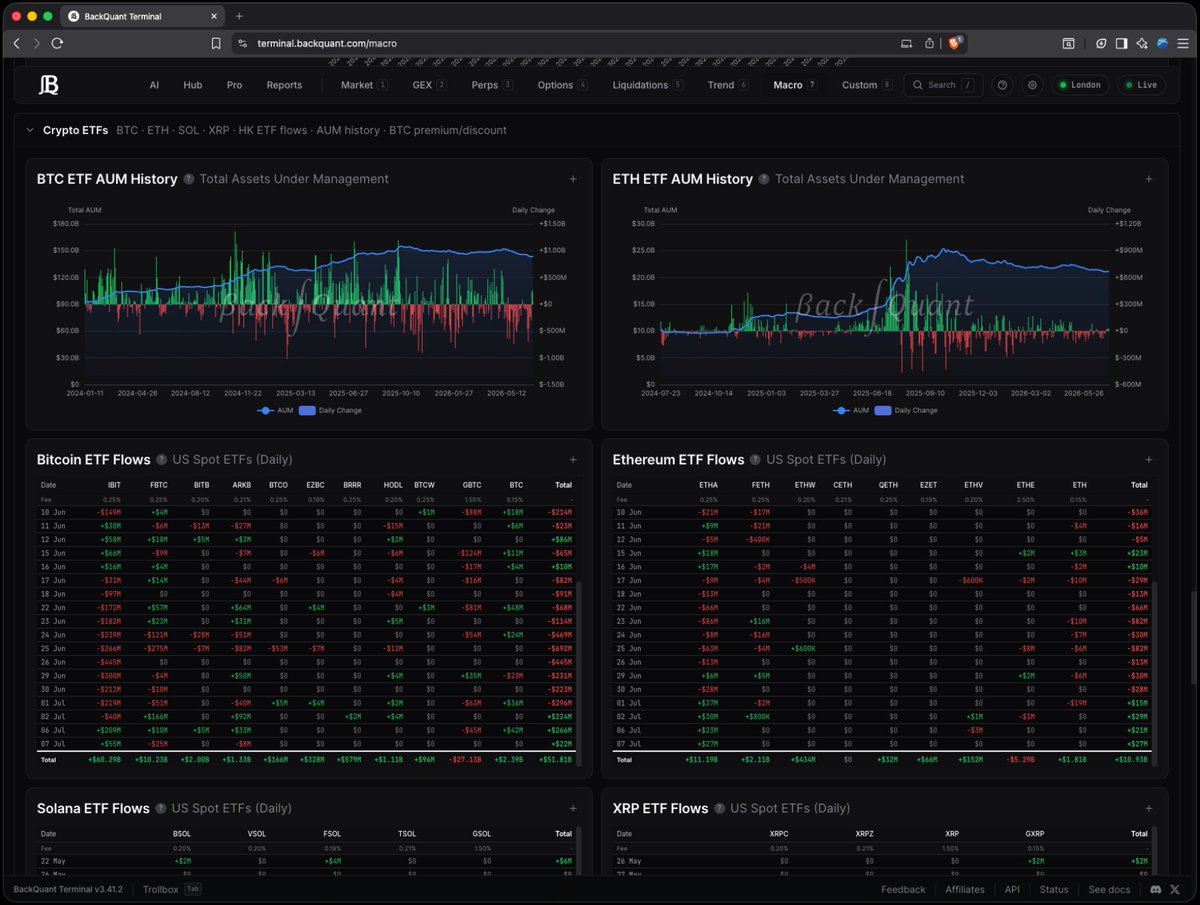Collapse the Crypto ETFs section chevron
The height and width of the screenshot is (905, 1200).
tap(30, 130)
